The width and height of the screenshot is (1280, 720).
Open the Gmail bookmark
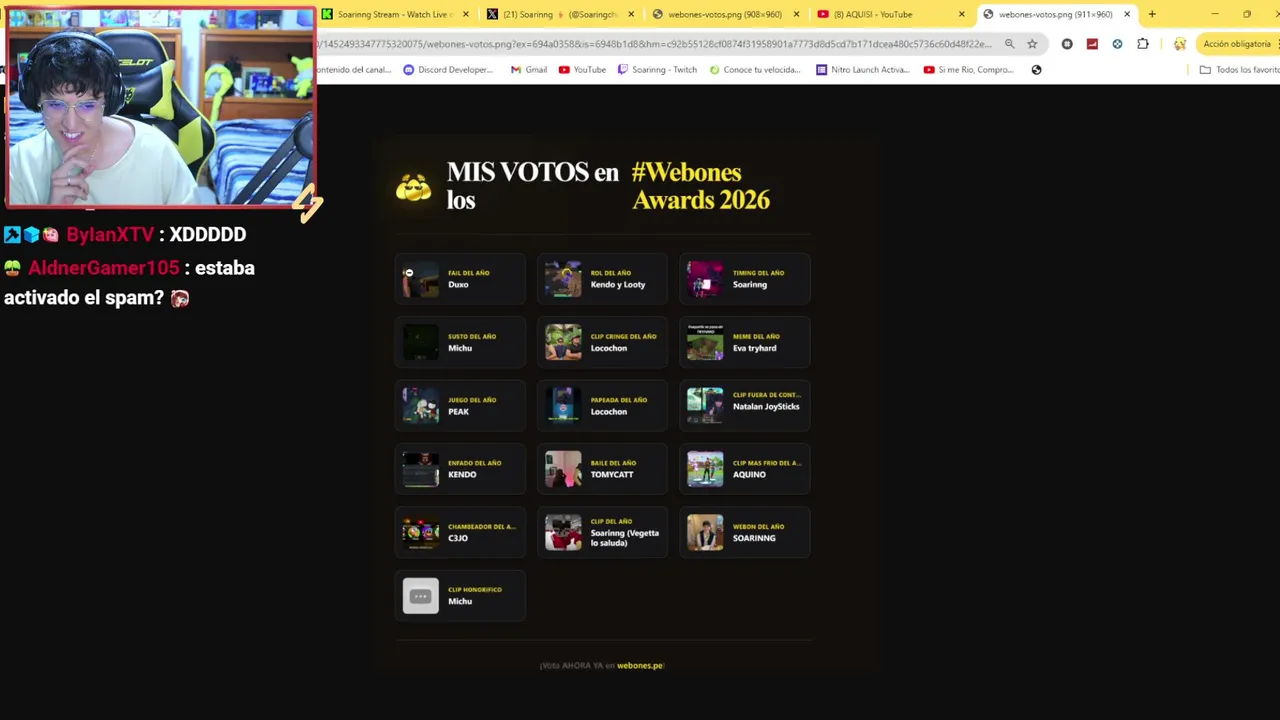(529, 70)
